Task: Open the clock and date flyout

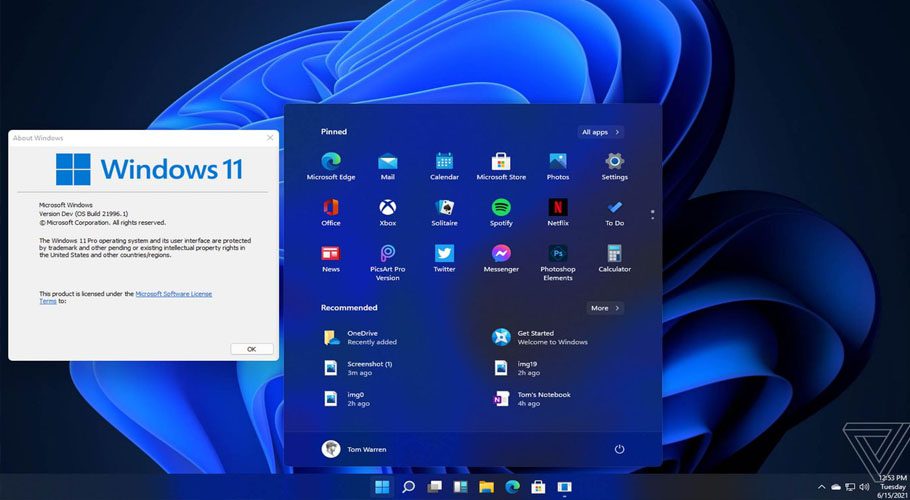Action: [893, 487]
